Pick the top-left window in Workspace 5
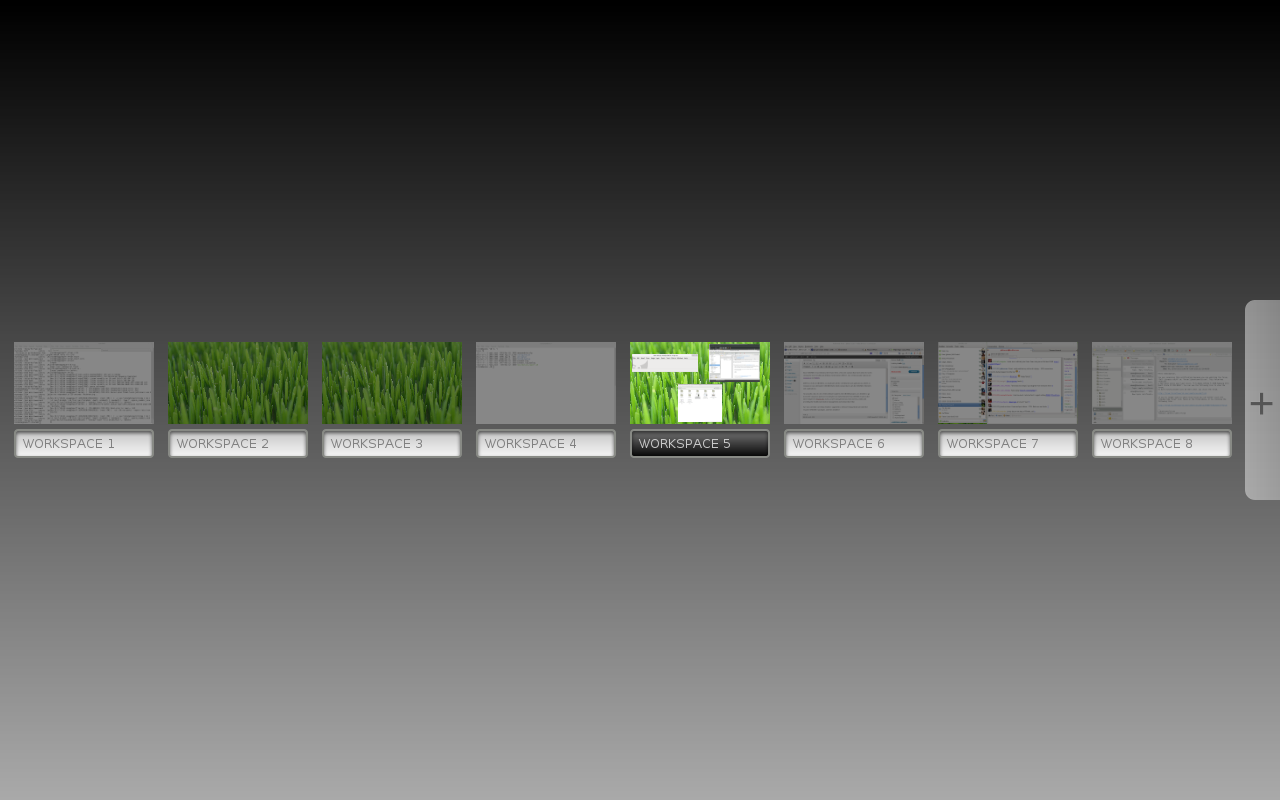The width and height of the screenshot is (1280, 800). pyautogui.click(x=665, y=362)
